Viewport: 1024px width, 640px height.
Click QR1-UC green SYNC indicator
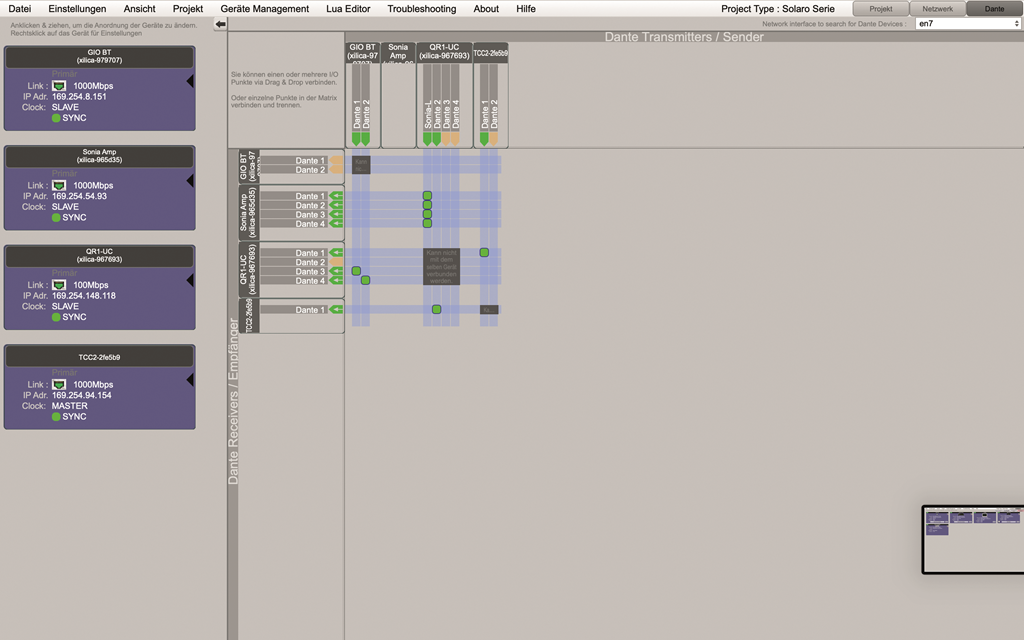pyautogui.click(x=56, y=317)
